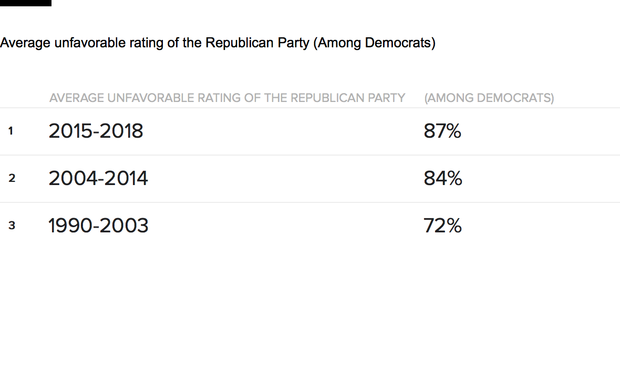Image resolution: width=620 pixels, height=368 pixels.
Task: Select the 87% value
Action: (442, 131)
